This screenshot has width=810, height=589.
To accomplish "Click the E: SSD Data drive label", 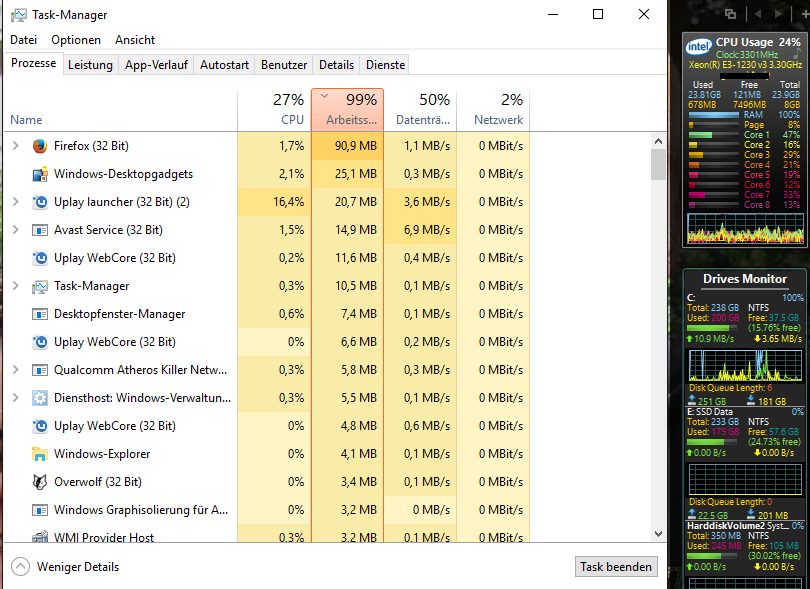I will click(x=710, y=412).
